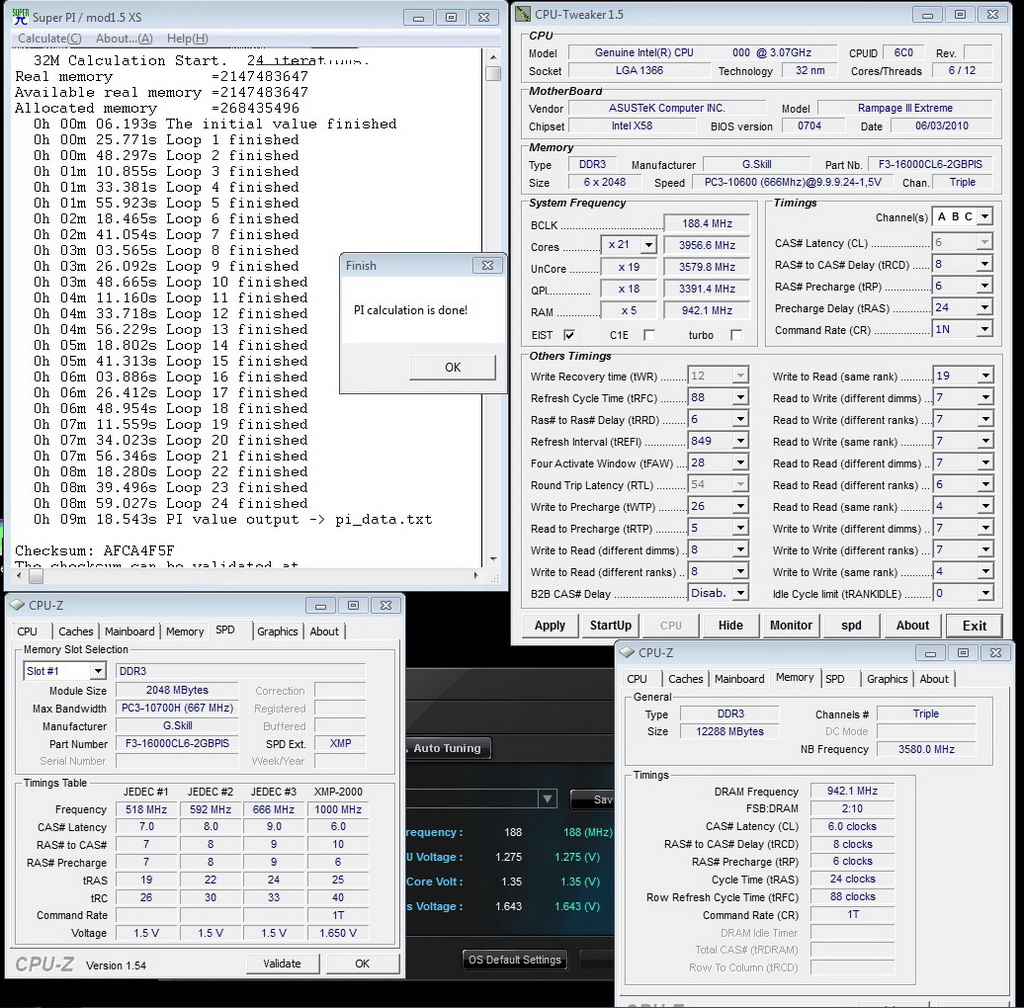Open the Cores multiplier x 21 dropdown
This screenshot has width=1024, height=1008.
coord(648,245)
